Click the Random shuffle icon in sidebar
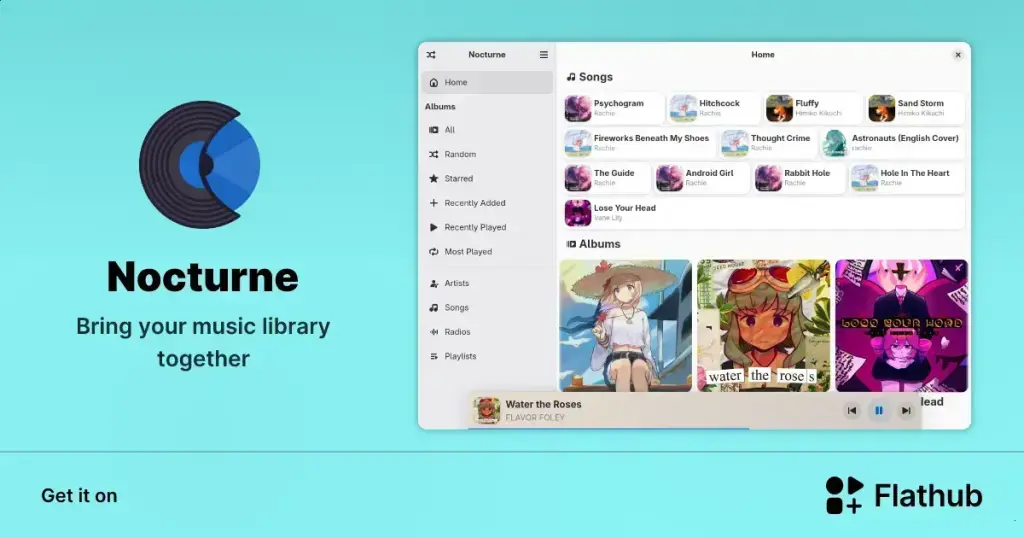 tap(434, 154)
